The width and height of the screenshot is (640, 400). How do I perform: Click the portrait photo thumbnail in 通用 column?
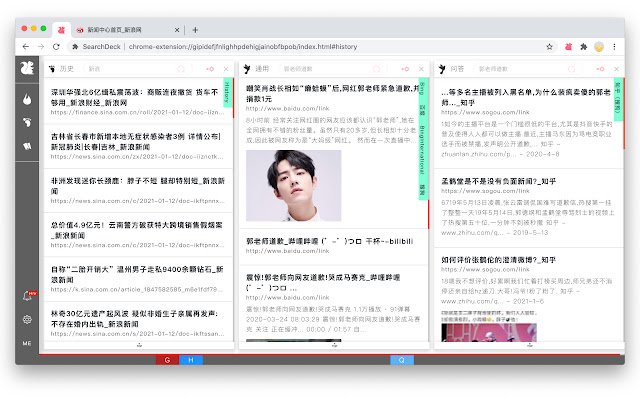(293, 186)
